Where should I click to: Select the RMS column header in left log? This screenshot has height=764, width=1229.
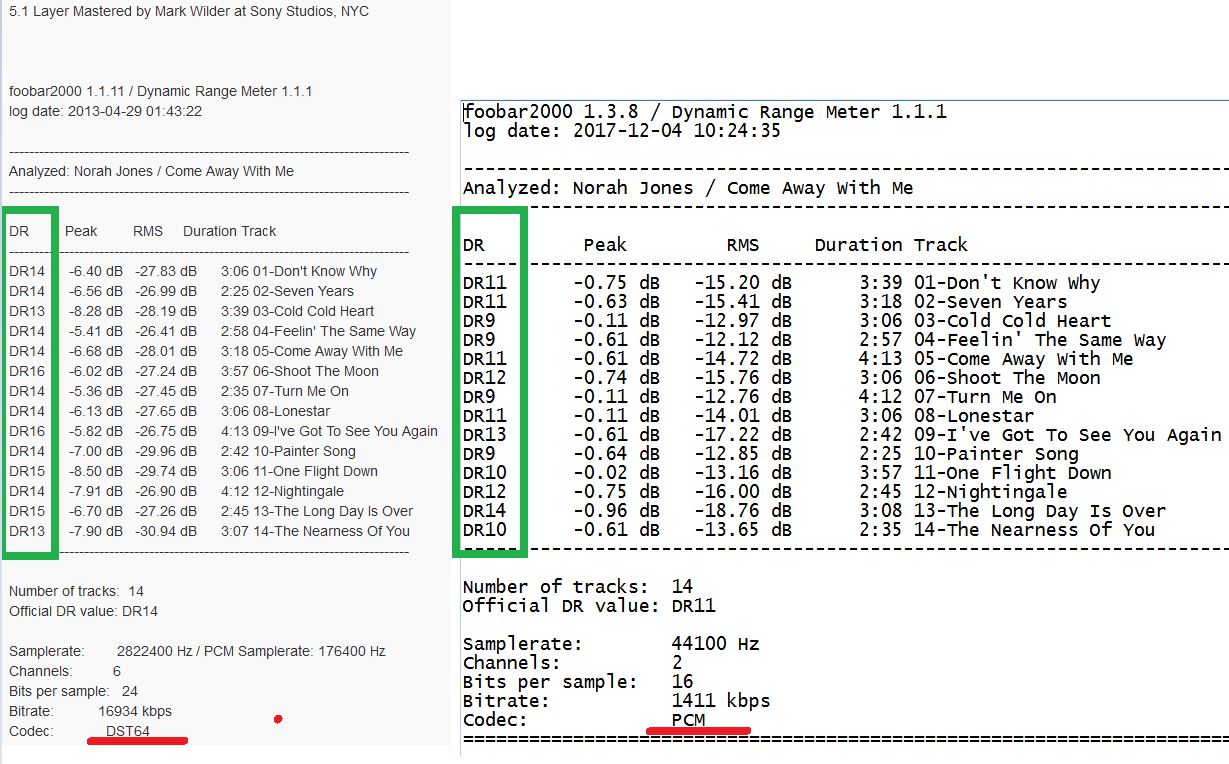tap(148, 231)
